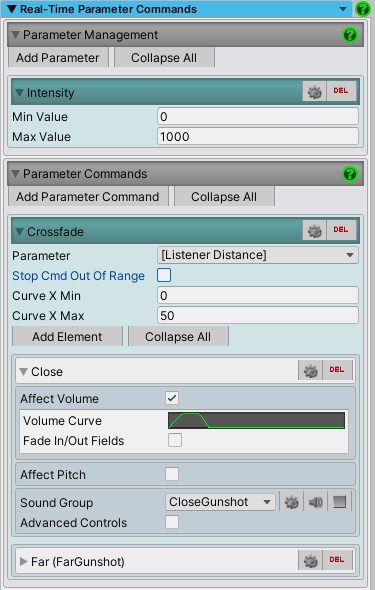375x590 pixels.
Task: Click the Stop Cmd Out Of Range label
Action: click(x=78, y=276)
